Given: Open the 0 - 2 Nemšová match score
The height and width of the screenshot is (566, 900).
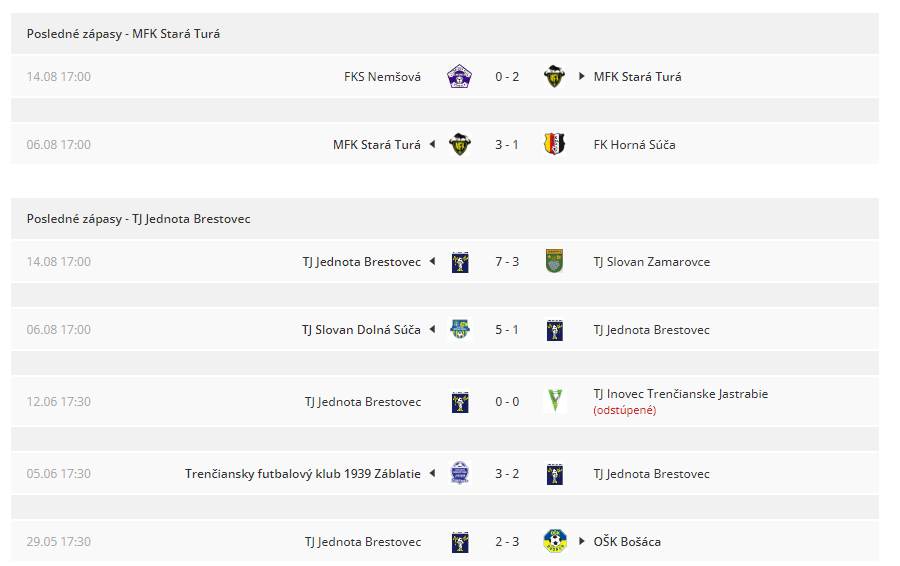Looking at the screenshot, I should [507, 77].
